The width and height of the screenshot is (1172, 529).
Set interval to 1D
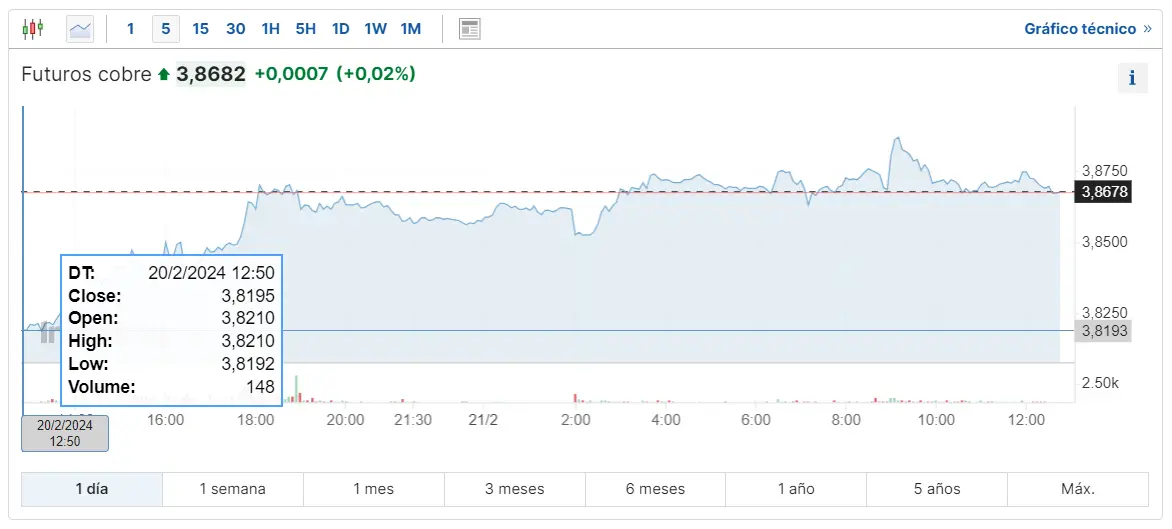340,29
